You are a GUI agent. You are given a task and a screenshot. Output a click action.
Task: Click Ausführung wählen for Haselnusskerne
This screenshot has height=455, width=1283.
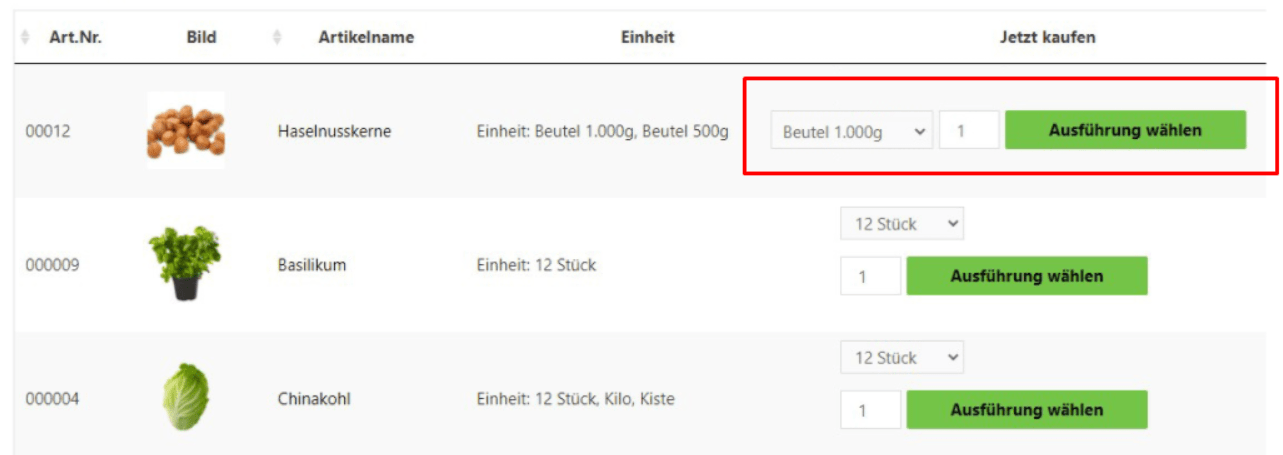(x=1125, y=130)
